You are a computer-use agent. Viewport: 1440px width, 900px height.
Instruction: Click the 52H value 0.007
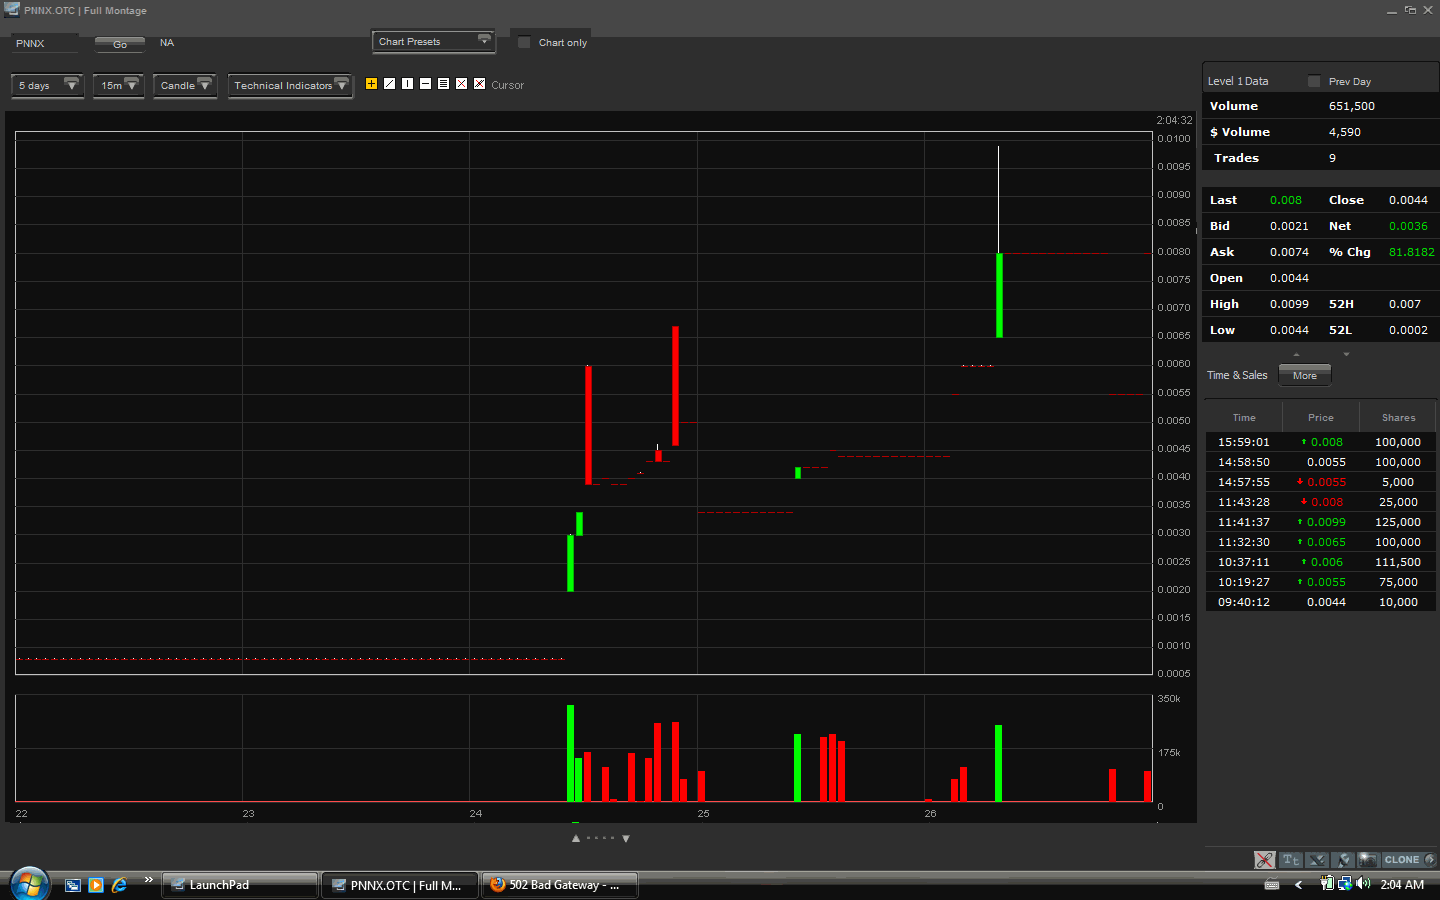pos(1405,304)
